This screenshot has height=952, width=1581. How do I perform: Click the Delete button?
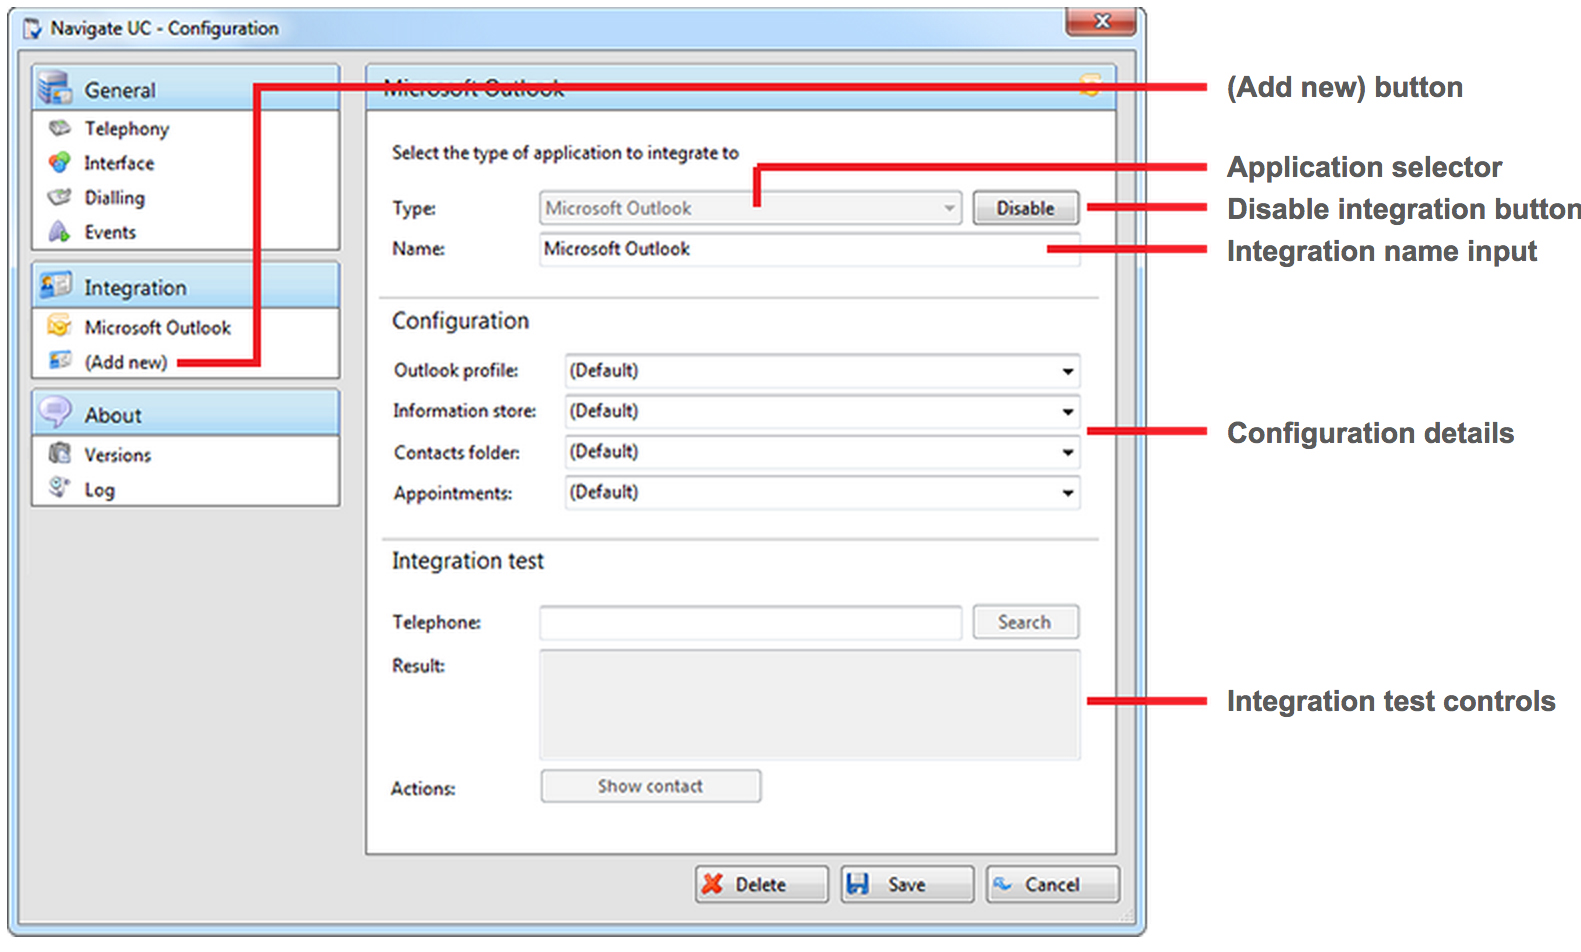click(762, 884)
